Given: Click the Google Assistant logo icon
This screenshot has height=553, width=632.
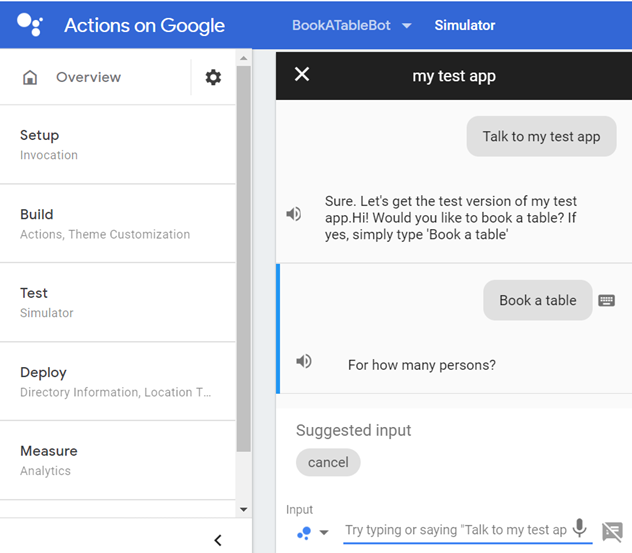Looking at the screenshot, I should 29,24.
